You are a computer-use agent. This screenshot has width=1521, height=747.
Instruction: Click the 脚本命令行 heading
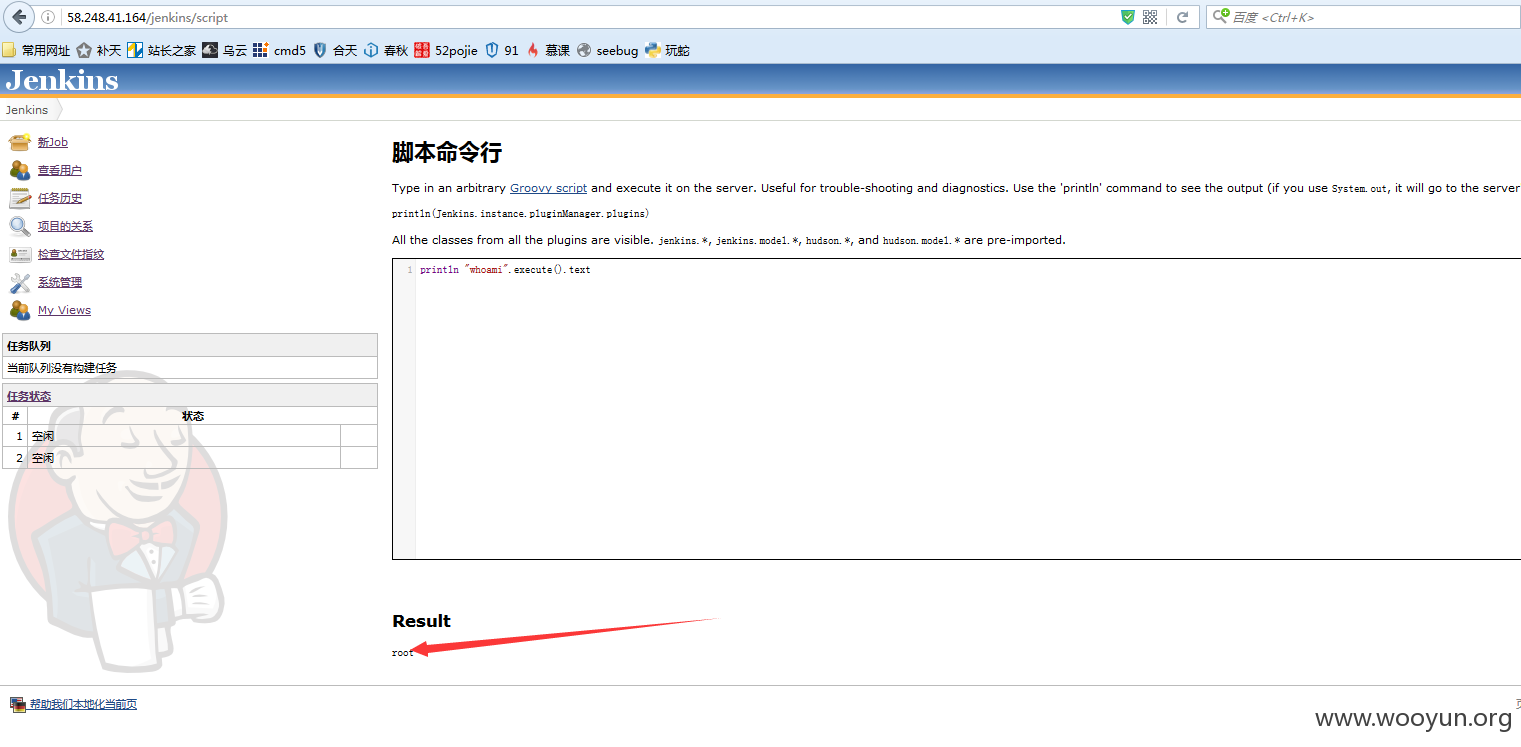point(447,153)
